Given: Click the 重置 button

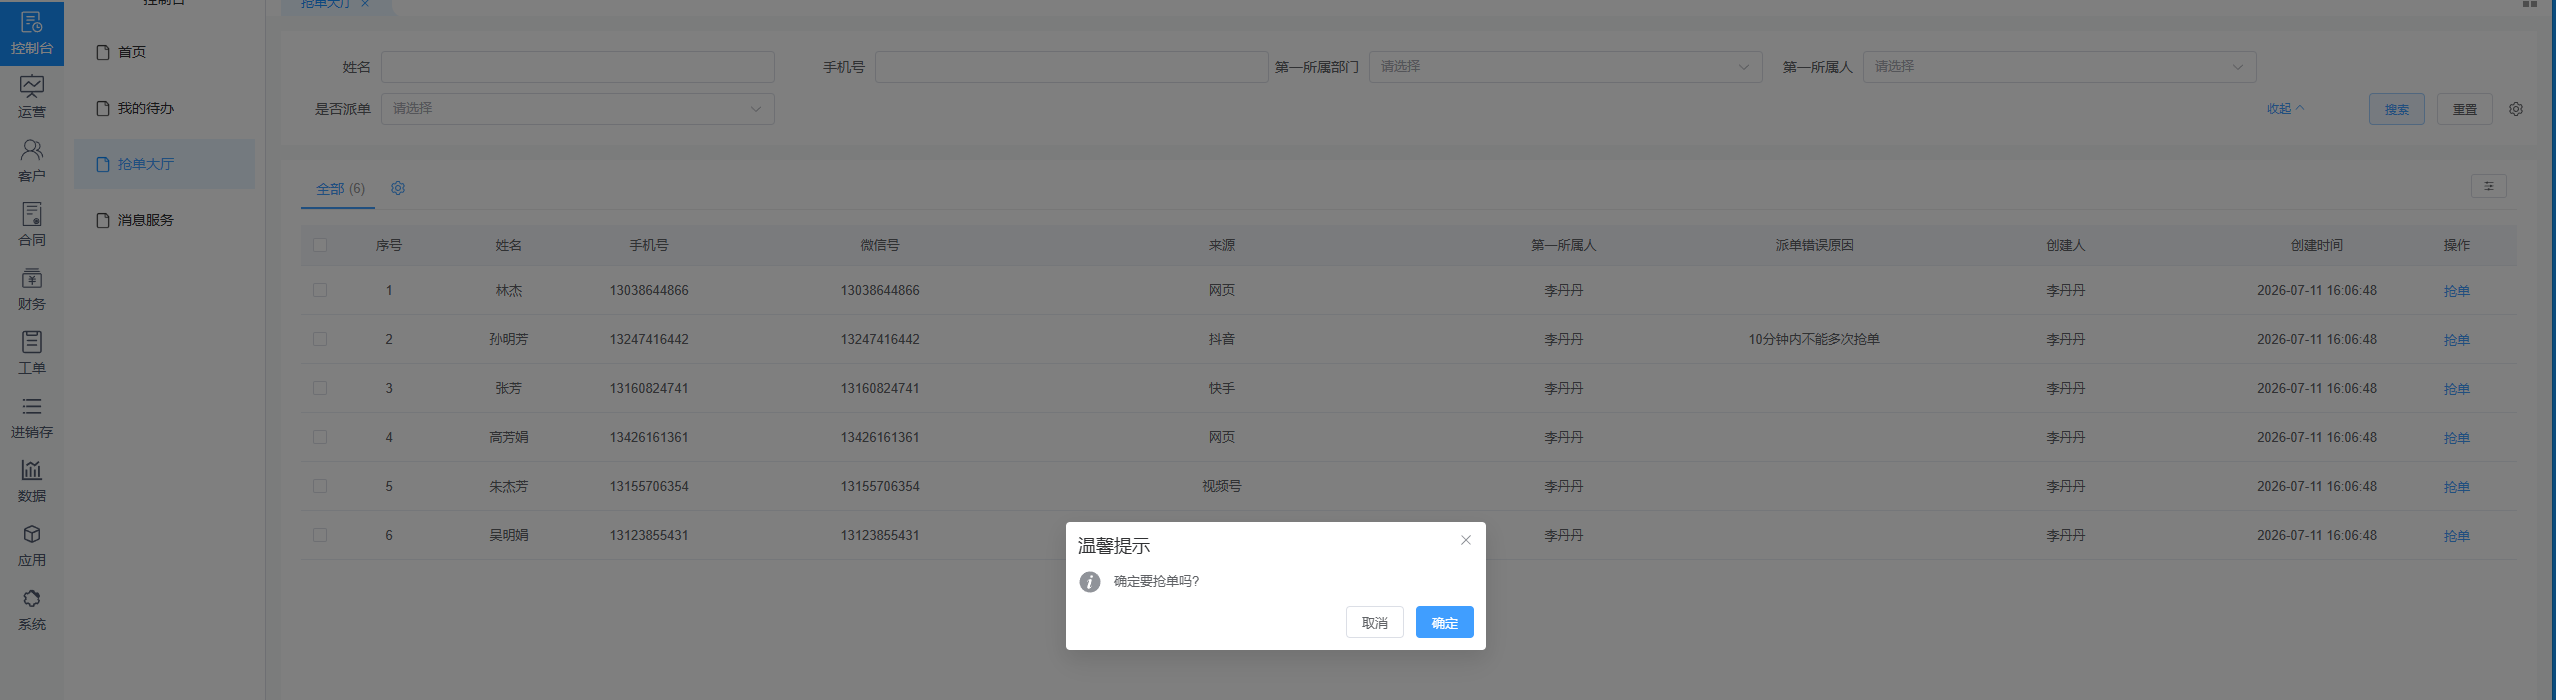Looking at the screenshot, I should point(2464,109).
